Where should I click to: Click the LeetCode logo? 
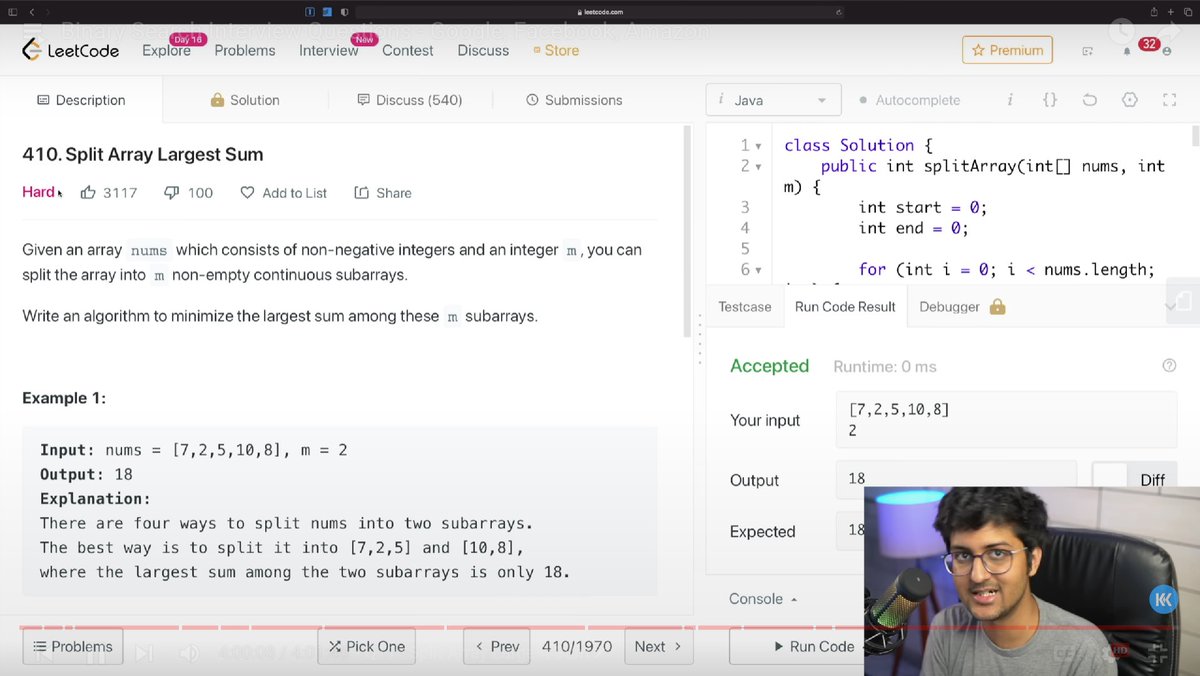(x=70, y=49)
